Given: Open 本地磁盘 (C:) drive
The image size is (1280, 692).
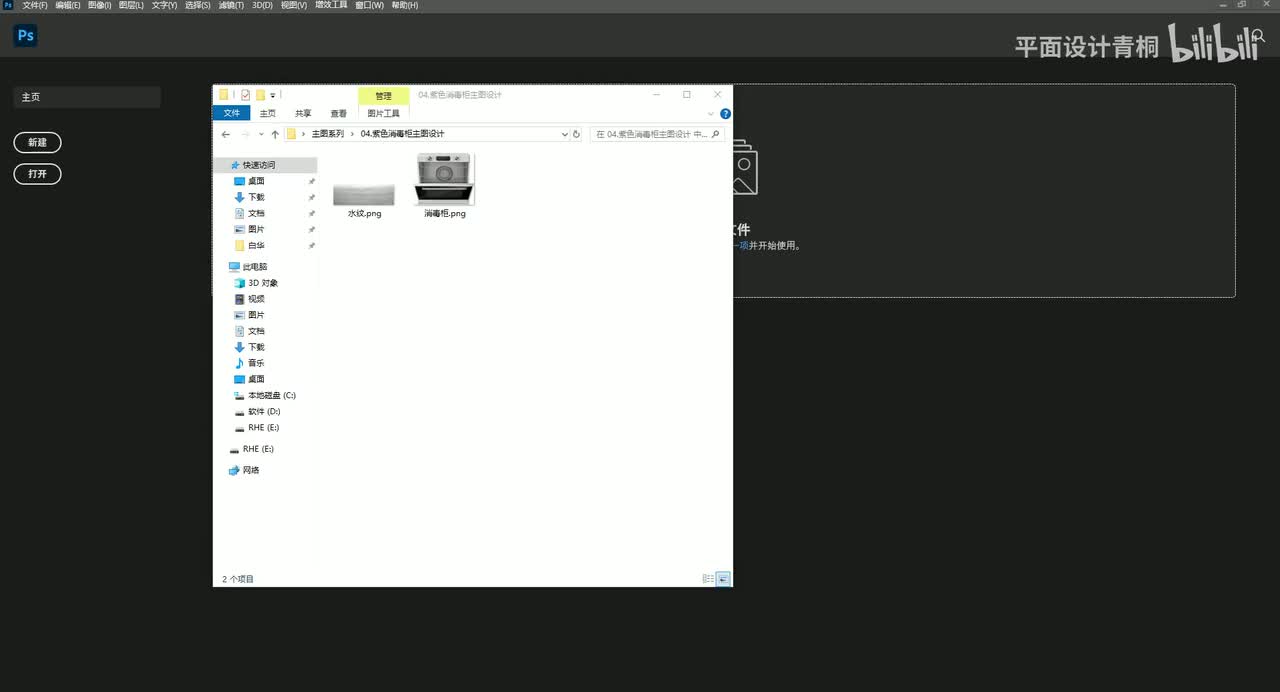Looking at the screenshot, I should click(x=272, y=395).
